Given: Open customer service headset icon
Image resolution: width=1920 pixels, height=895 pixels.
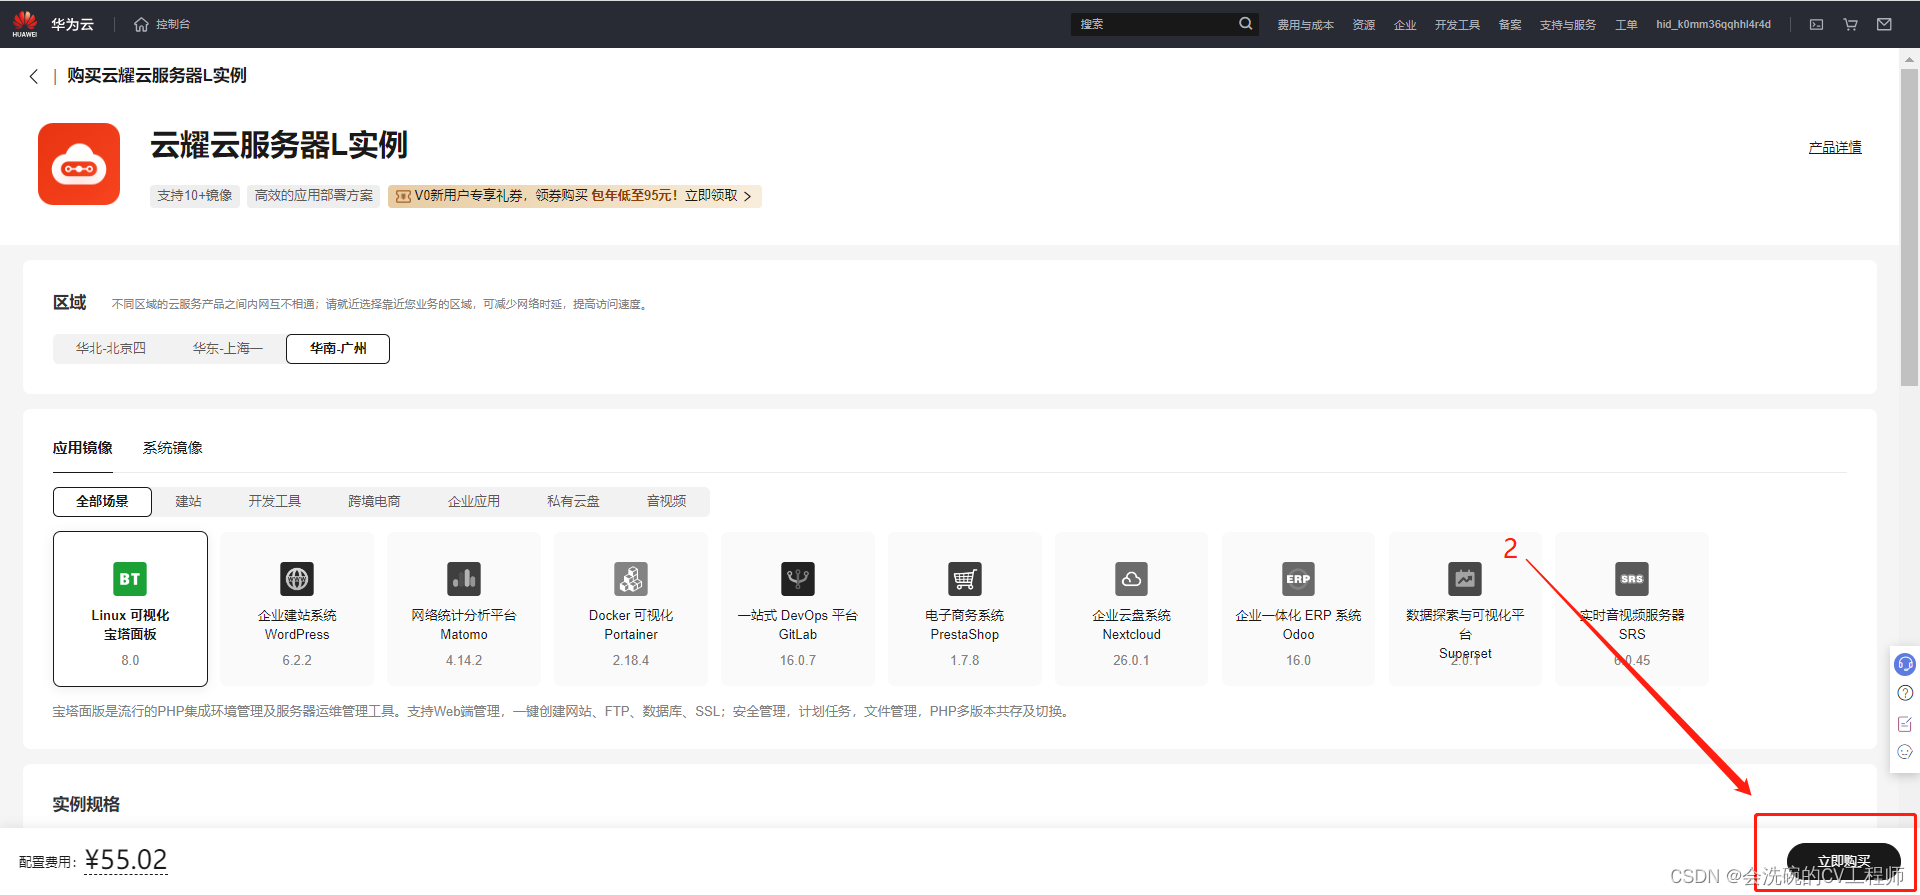Looking at the screenshot, I should coord(1905,664).
